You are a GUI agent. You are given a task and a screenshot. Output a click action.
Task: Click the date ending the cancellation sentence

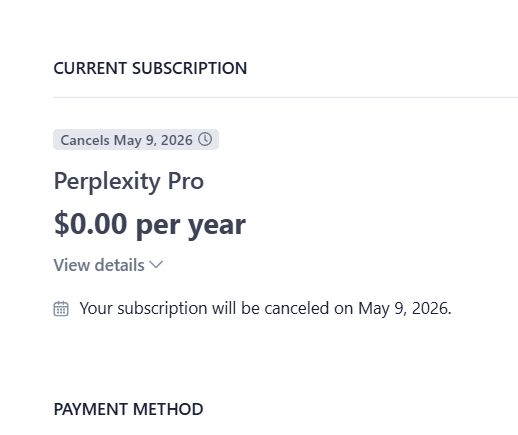[405, 308]
